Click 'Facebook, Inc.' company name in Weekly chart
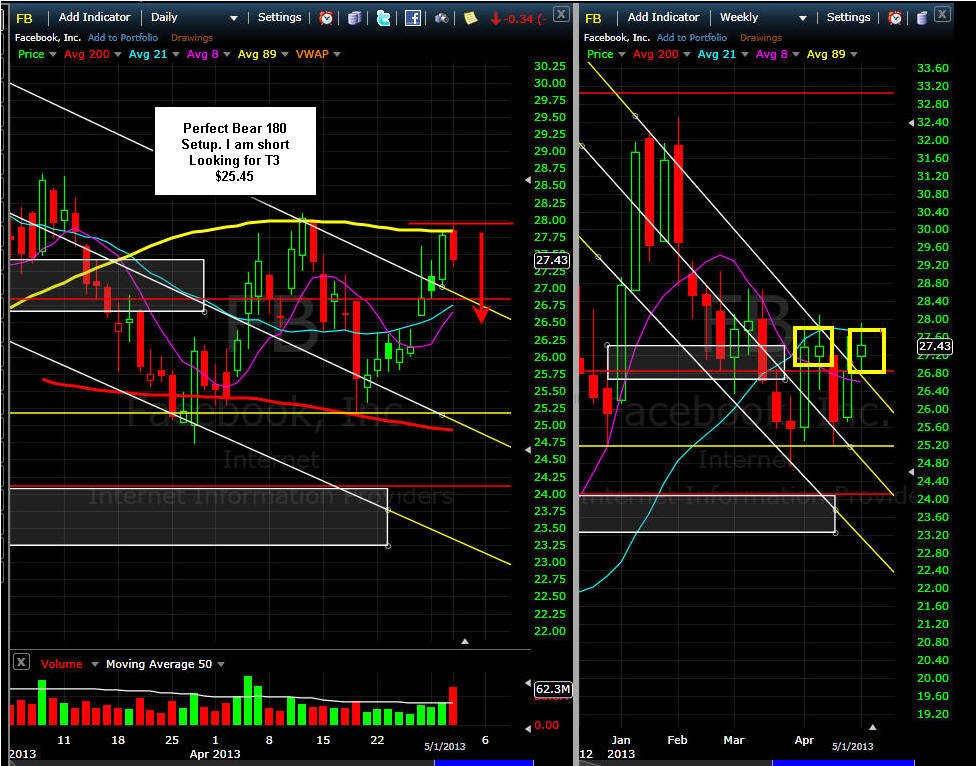This screenshot has width=976, height=766. click(x=617, y=38)
